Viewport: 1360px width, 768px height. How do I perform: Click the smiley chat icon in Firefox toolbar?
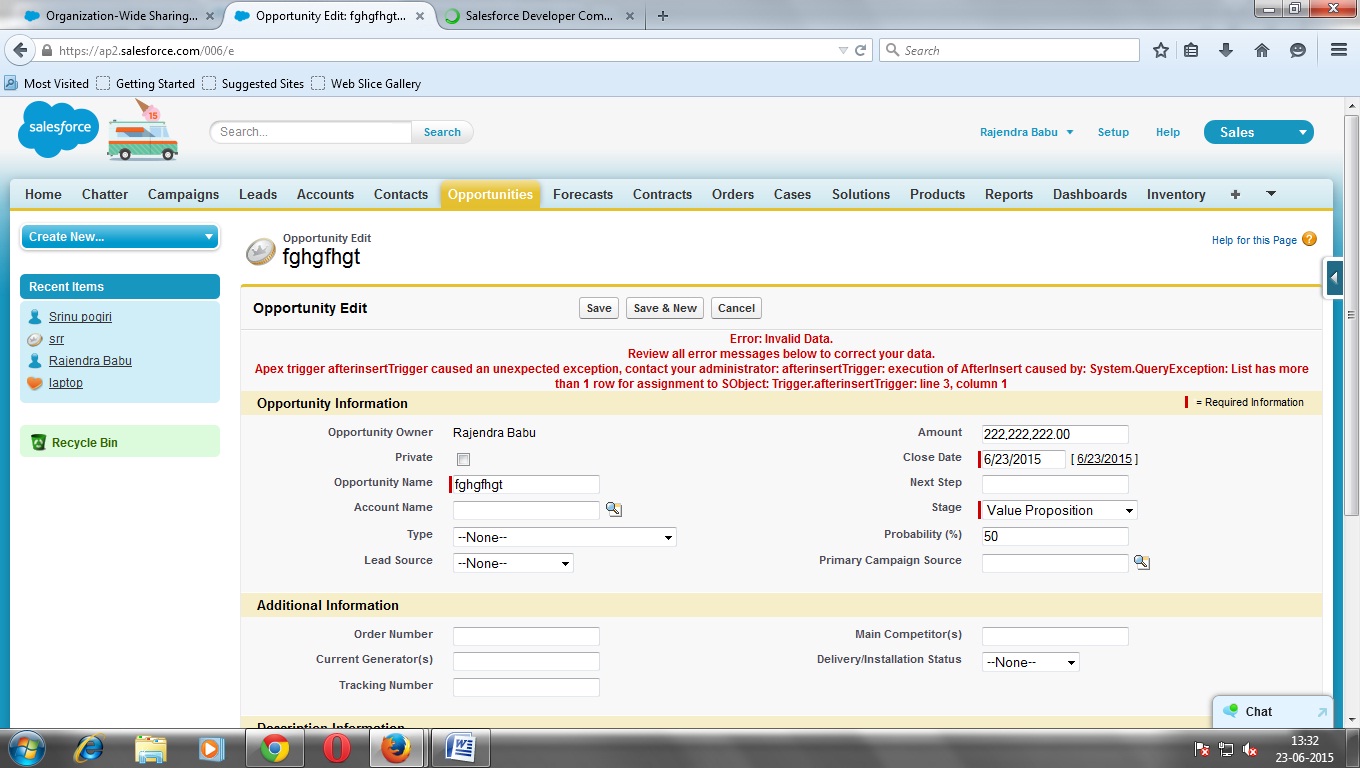1298,50
